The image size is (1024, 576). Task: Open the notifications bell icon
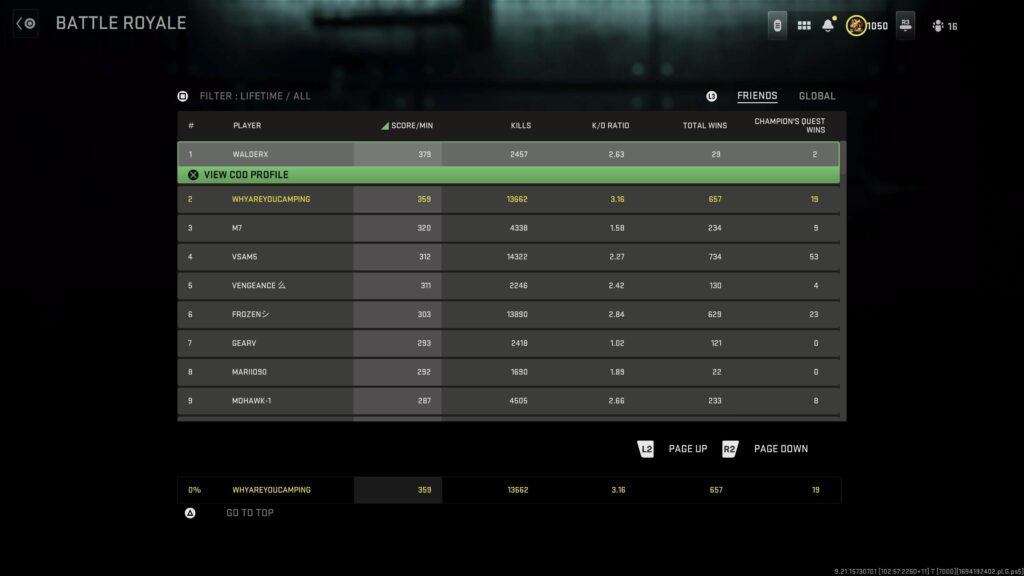[828, 25]
